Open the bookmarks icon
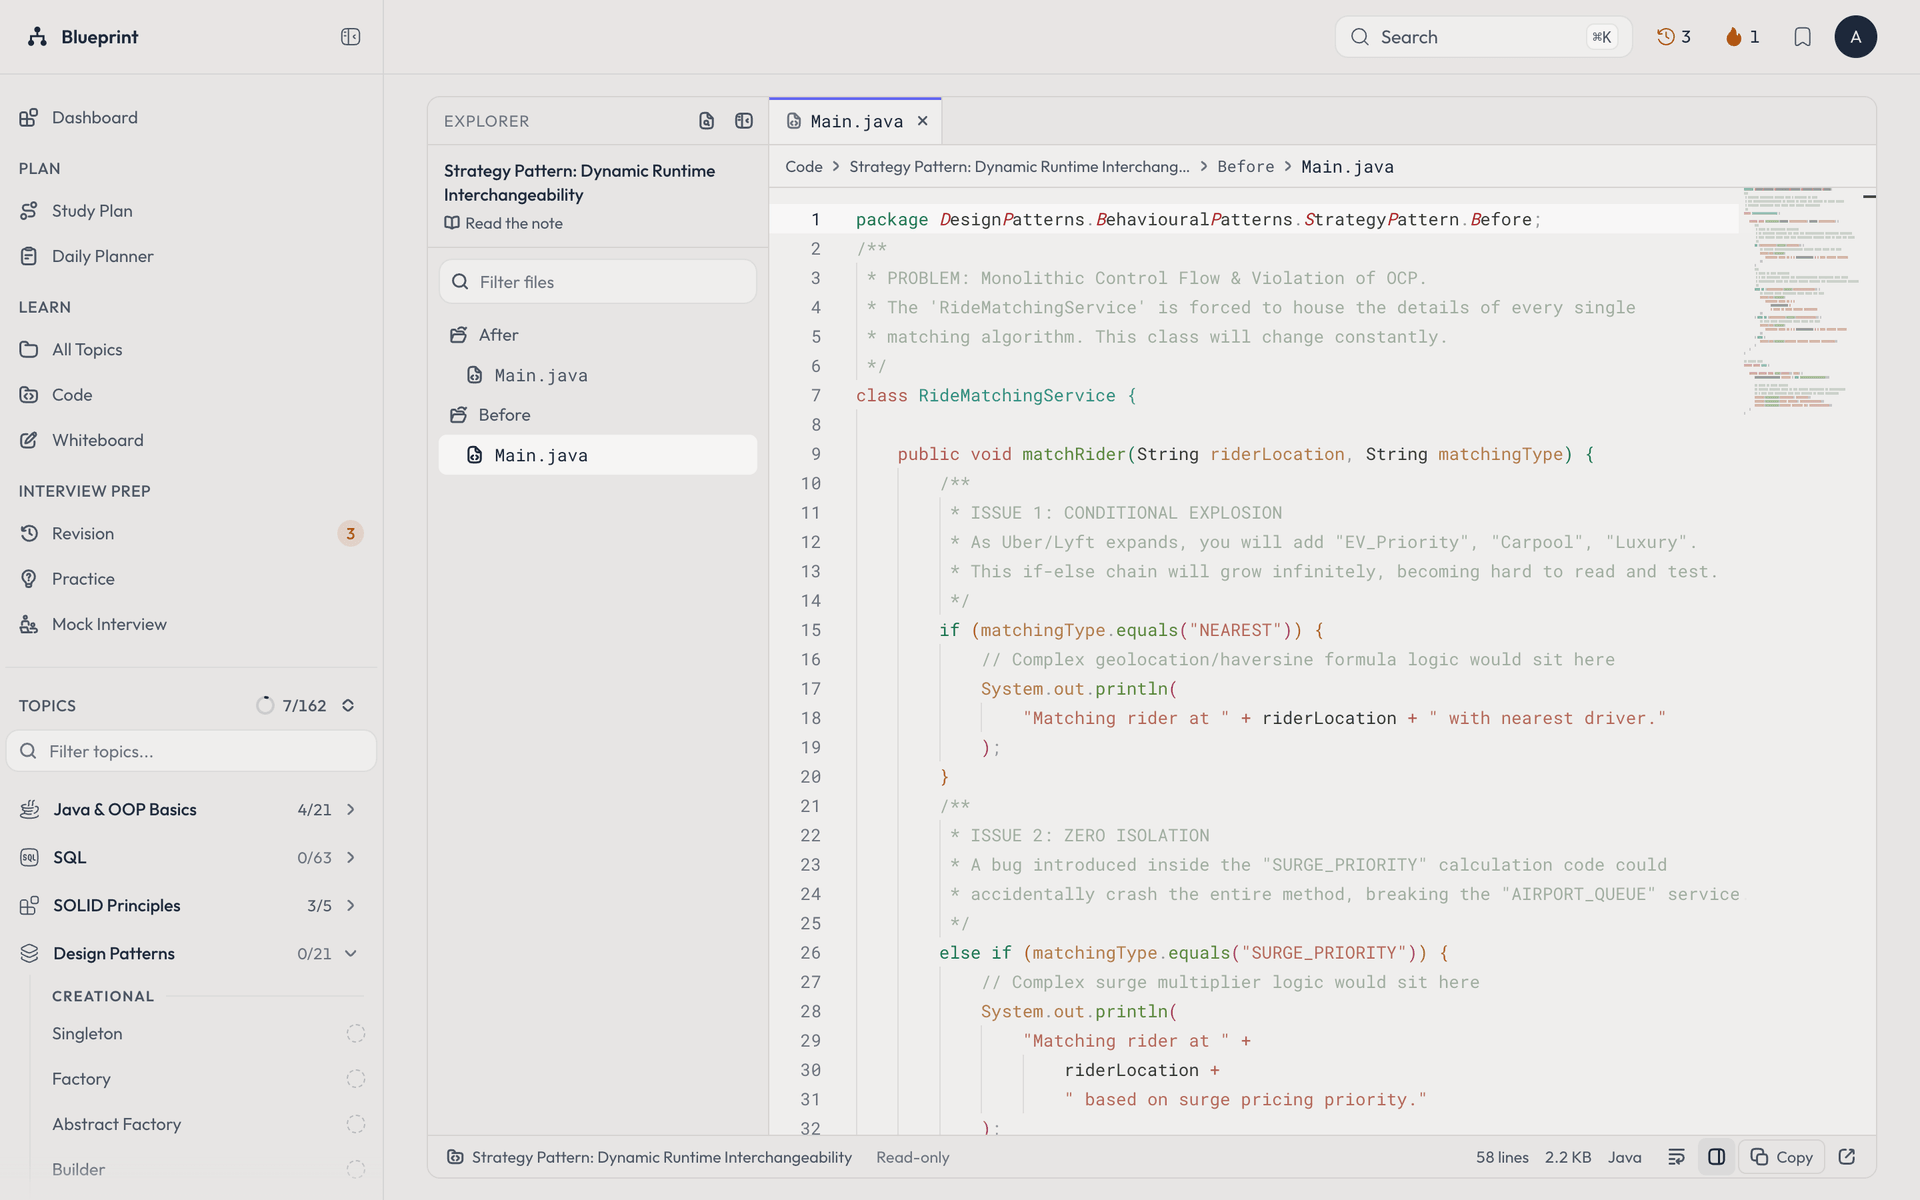Viewport: 1920px width, 1200px height. click(1802, 37)
